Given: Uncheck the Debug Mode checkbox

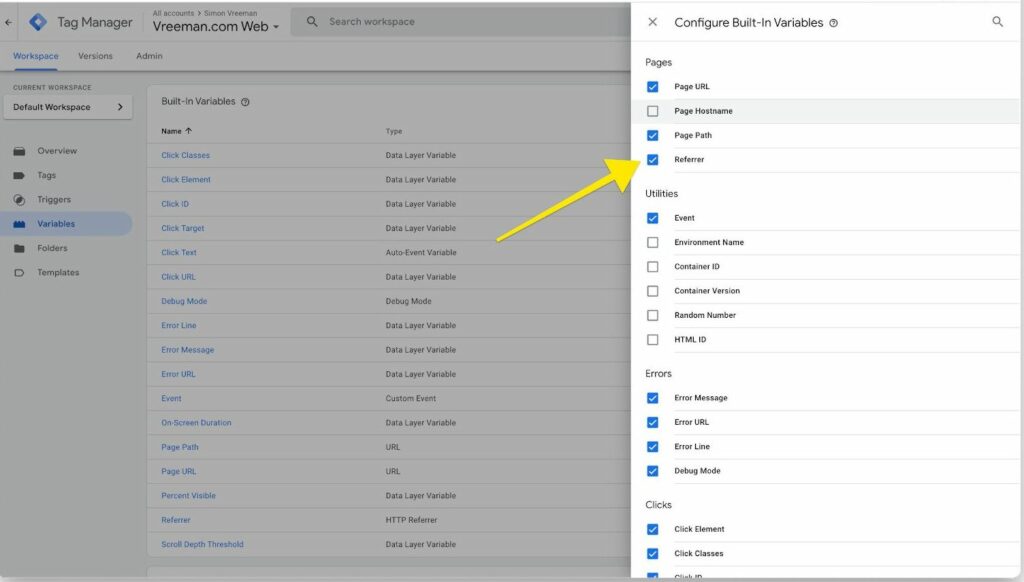Looking at the screenshot, I should point(652,471).
